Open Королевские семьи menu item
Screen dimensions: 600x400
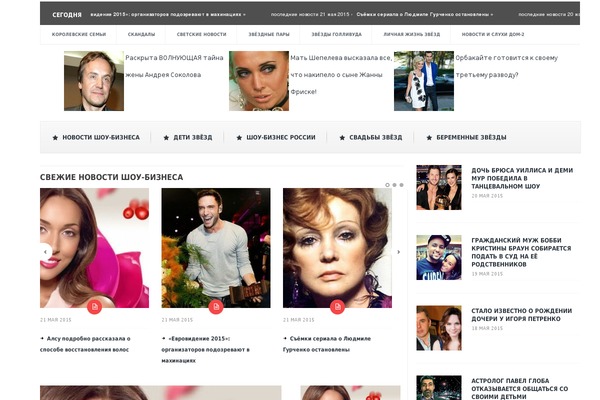pos(79,34)
